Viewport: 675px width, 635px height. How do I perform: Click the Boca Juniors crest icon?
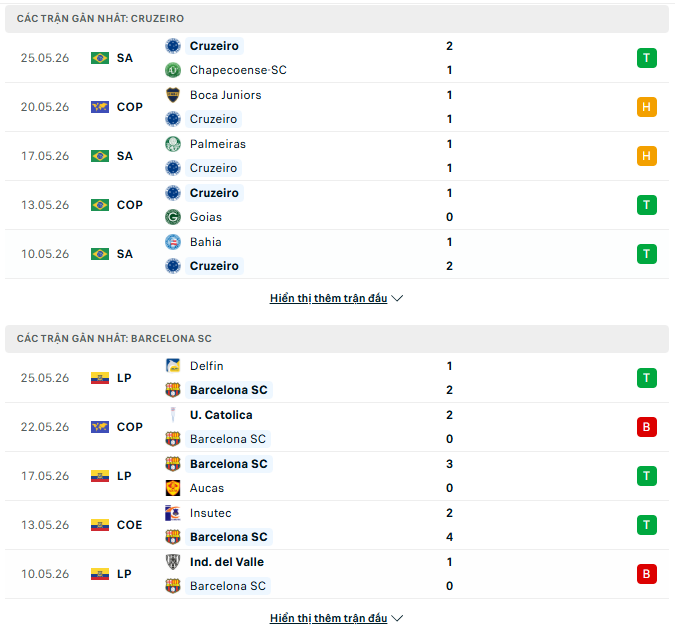(x=173, y=95)
